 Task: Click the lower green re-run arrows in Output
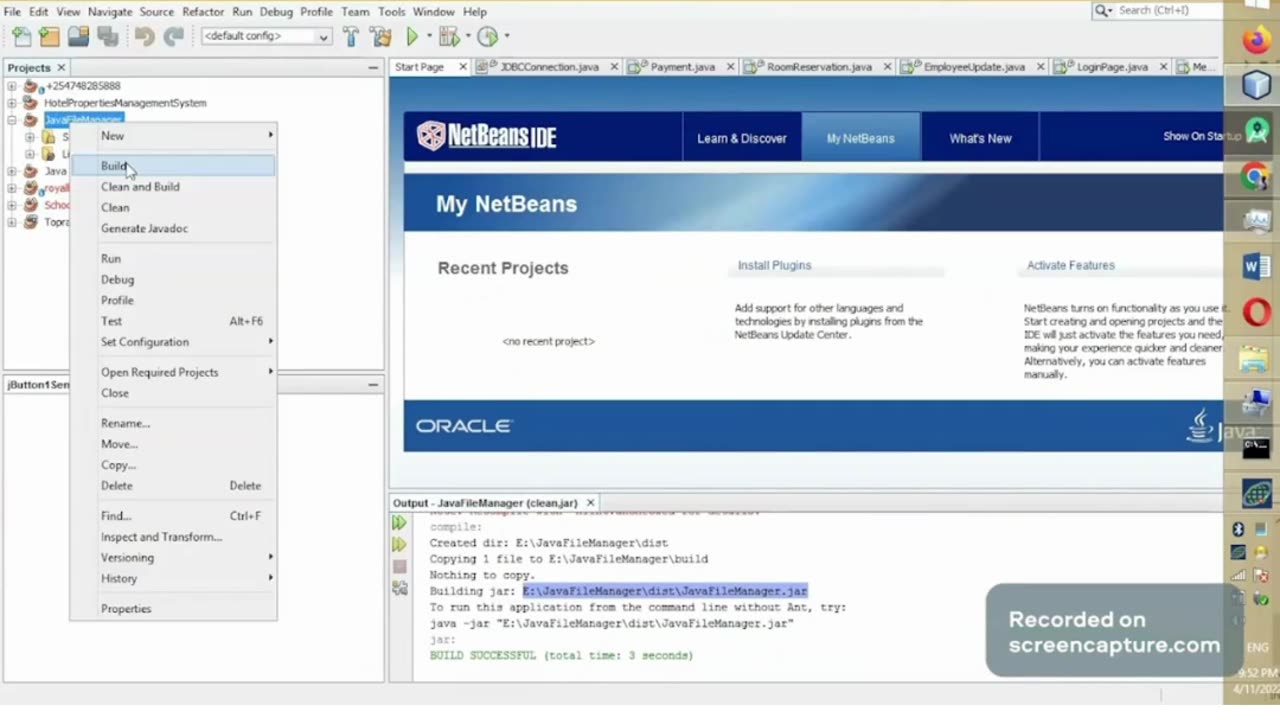click(399, 545)
